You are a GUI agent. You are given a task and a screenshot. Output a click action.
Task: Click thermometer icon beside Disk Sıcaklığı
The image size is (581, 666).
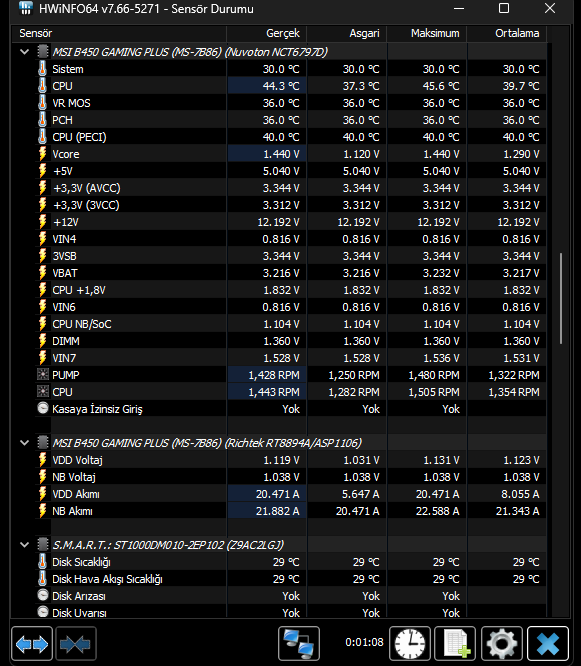[x=42, y=562]
